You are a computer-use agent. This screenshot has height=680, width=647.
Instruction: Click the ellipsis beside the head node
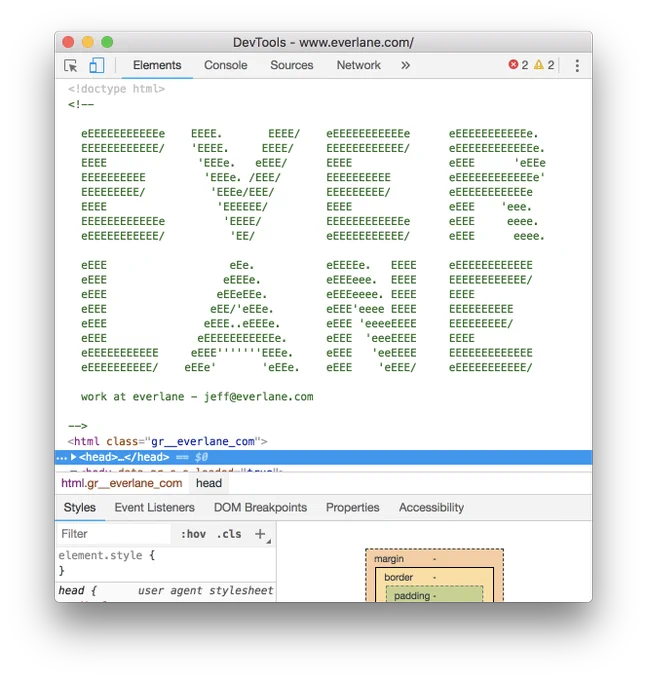(62, 458)
